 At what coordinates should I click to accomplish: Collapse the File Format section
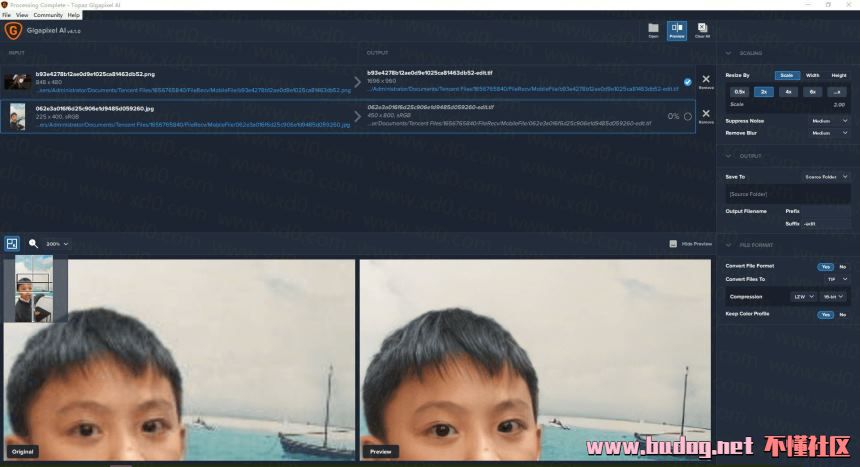[x=728, y=245]
